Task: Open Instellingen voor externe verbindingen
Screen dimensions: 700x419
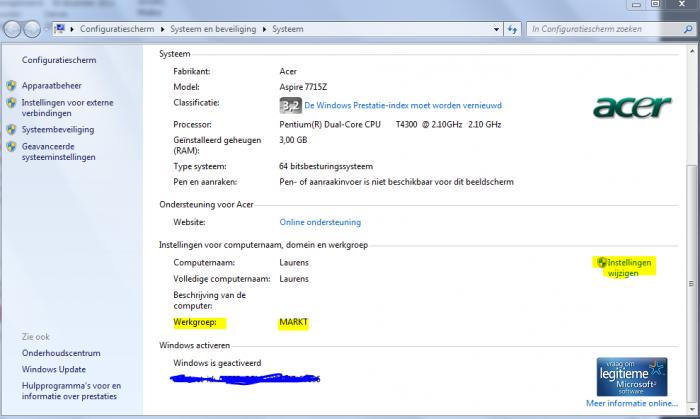Action: tap(67, 108)
